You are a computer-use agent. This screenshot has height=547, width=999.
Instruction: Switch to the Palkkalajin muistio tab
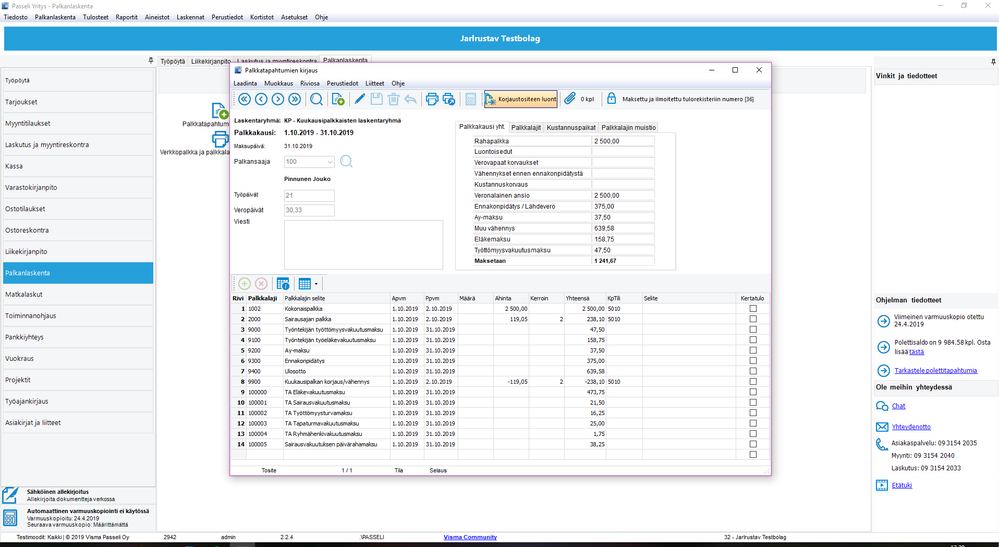tap(628, 127)
